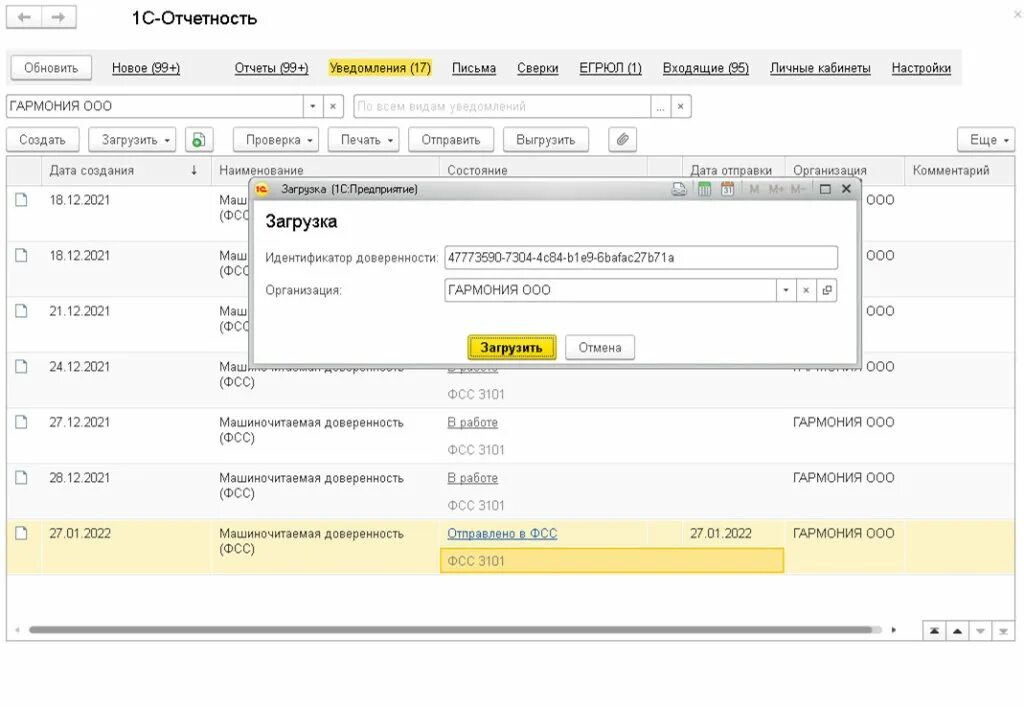The width and height of the screenshot is (1024, 707).
Task: Open the Настройки tab
Action: click(921, 68)
